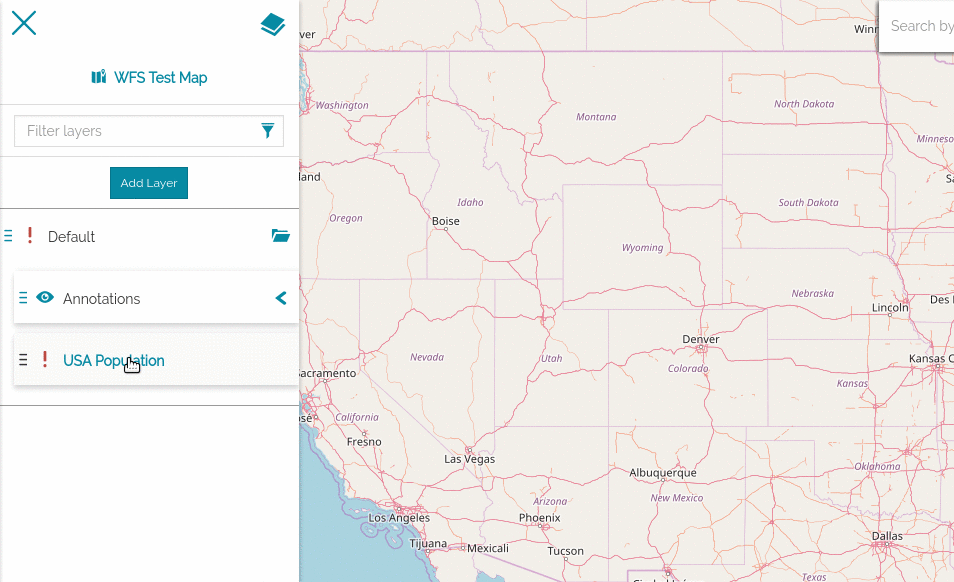Click the Utah state label
Image resolution: width=954 pixels, height=582 pixels.
pos(552,359)
